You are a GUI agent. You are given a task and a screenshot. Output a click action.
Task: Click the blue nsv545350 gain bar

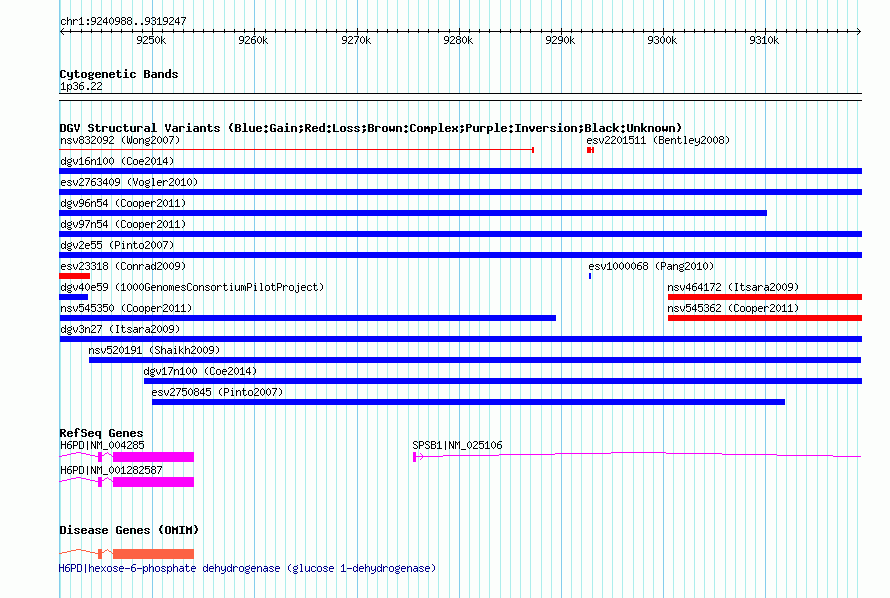coord(308,318)
